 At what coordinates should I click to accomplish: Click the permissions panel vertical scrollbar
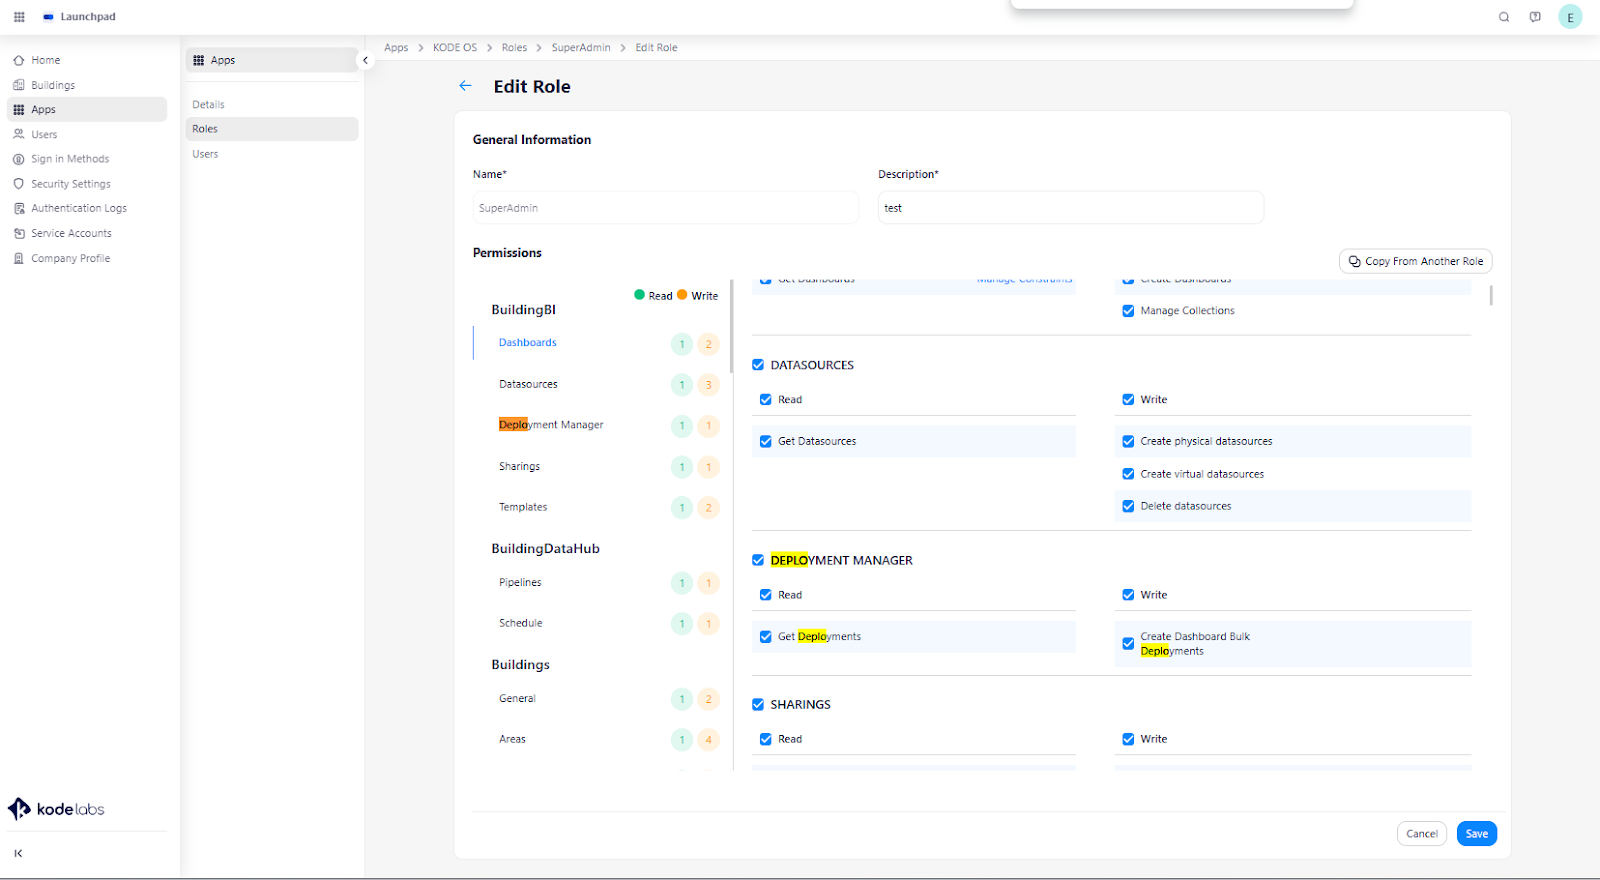[1491, 295]
